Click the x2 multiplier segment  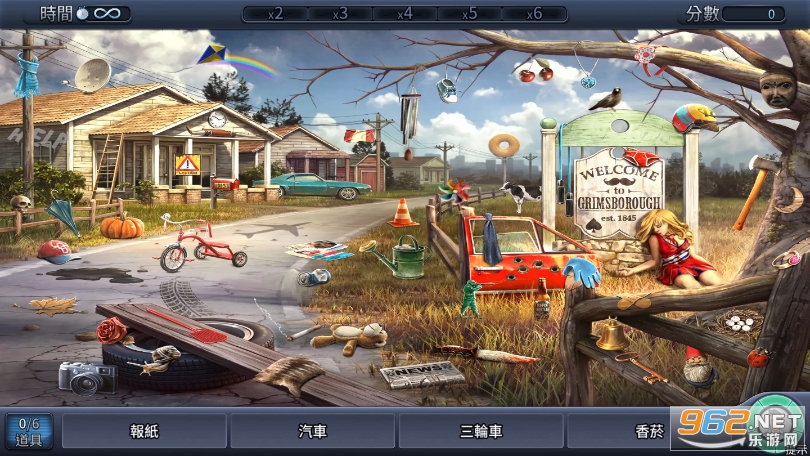(x=273, y=14)
